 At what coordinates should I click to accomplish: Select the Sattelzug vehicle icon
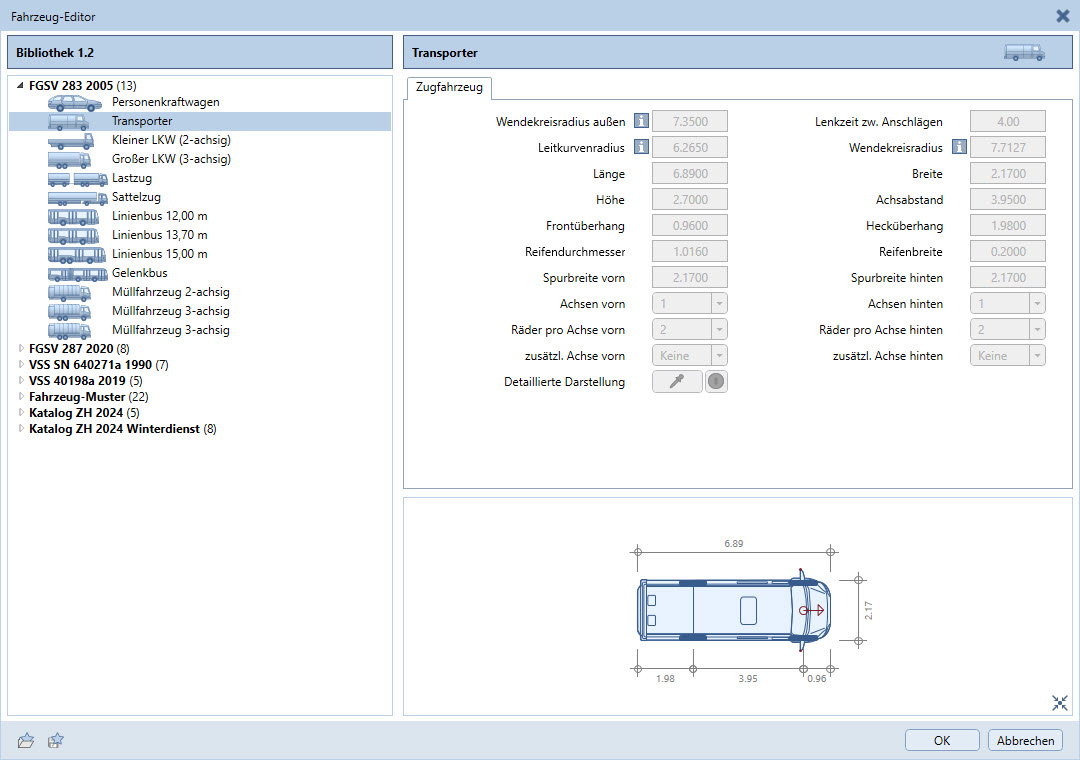point(77,197)
